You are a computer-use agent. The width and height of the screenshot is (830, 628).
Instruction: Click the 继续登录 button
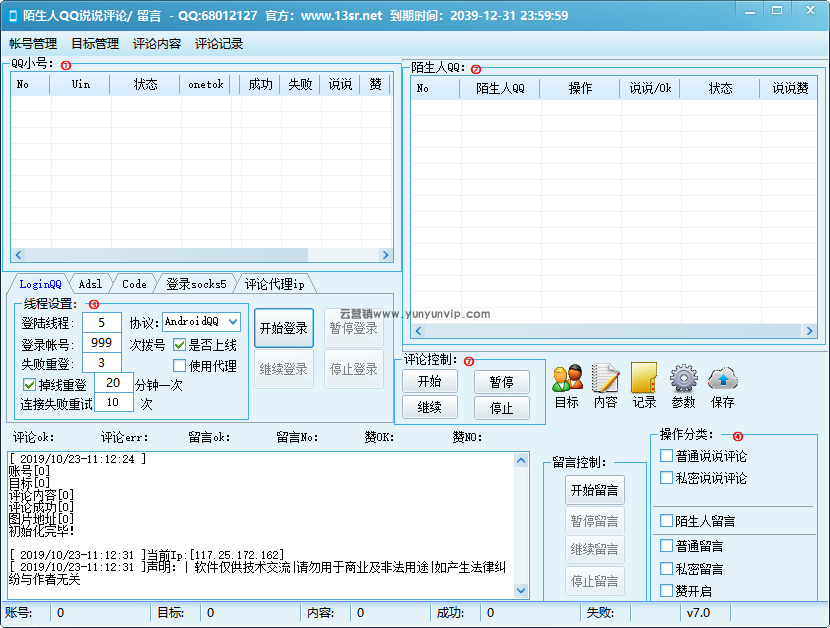pyautogui.click(x=284, y=369)
